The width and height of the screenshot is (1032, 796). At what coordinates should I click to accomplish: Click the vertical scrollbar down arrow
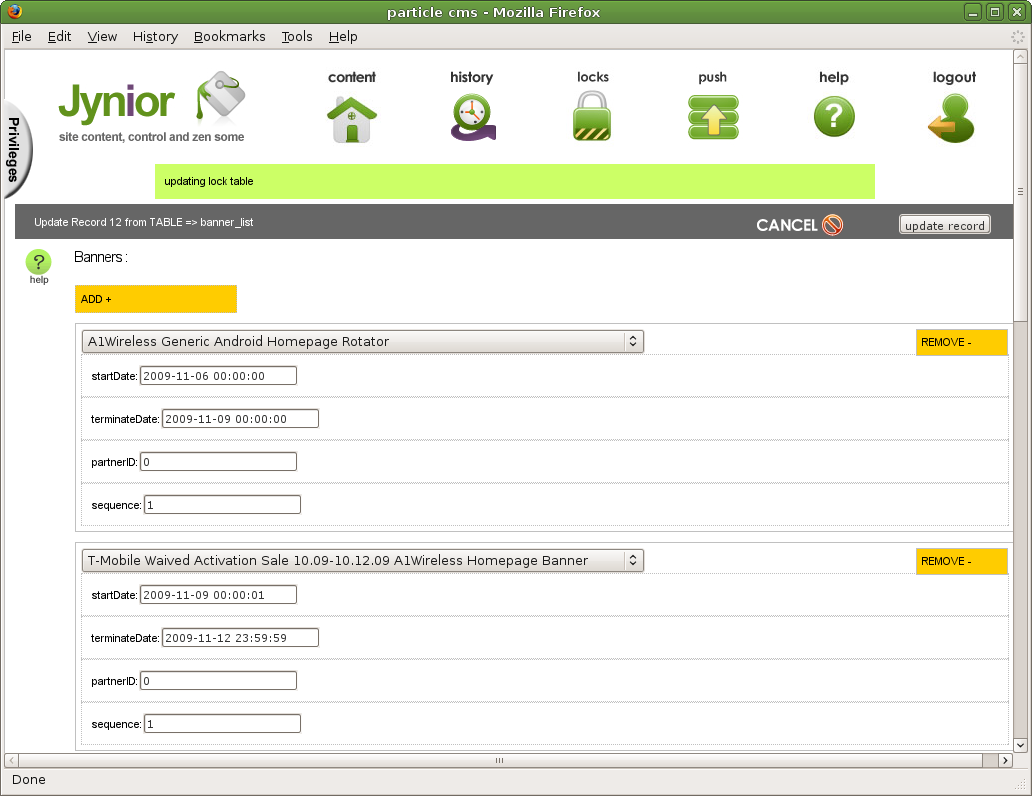coord(1020,744)
